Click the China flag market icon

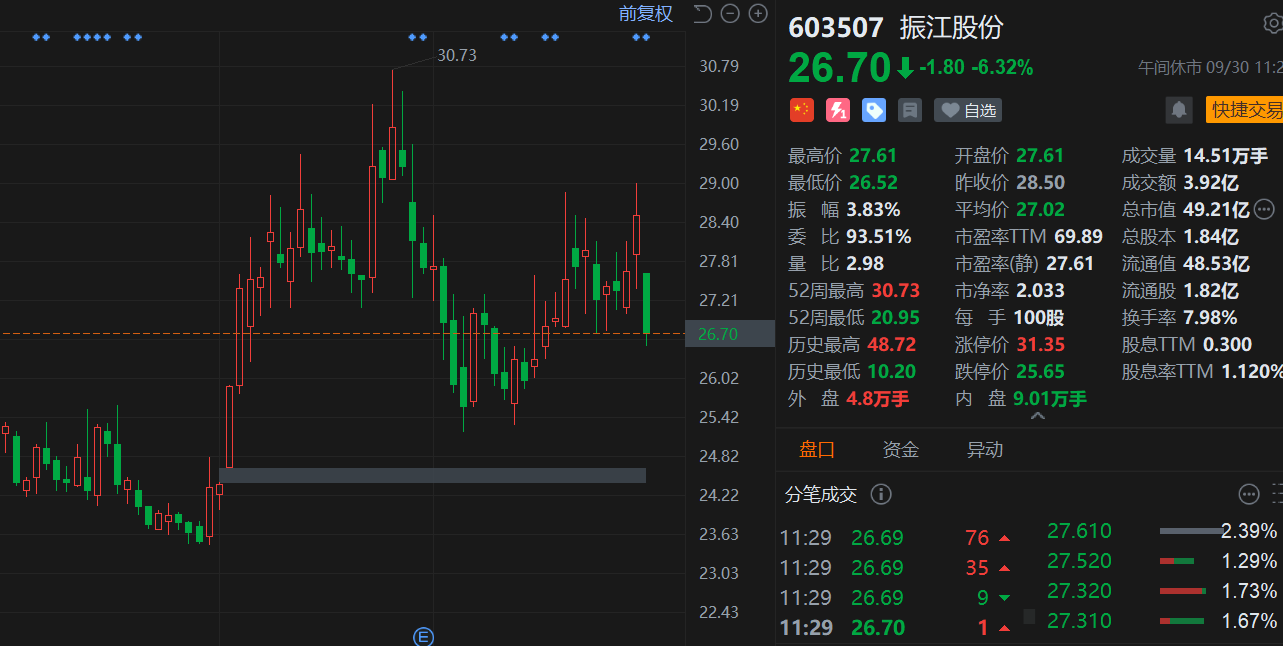coord(801,110)
